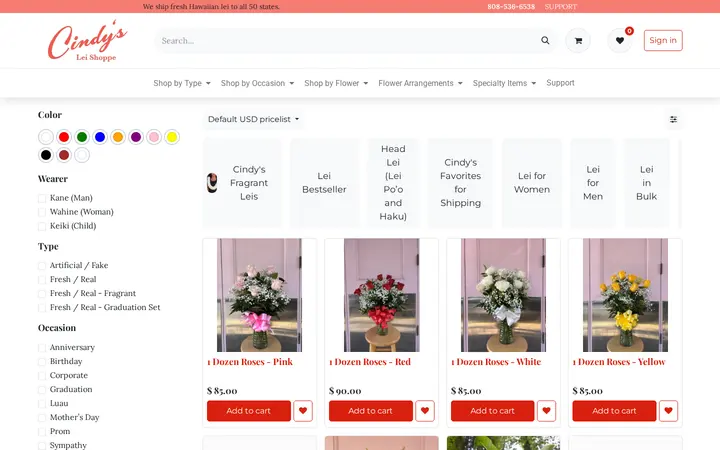720x450 pixels.
Task: Enable the Fresh / Real type filter
Action: click(42, 280)
